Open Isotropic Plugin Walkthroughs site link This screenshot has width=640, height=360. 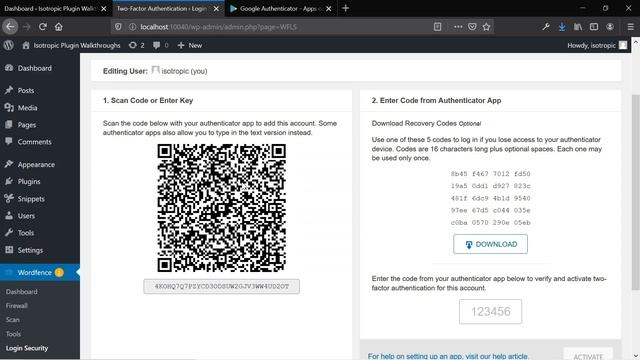point(71,45)
